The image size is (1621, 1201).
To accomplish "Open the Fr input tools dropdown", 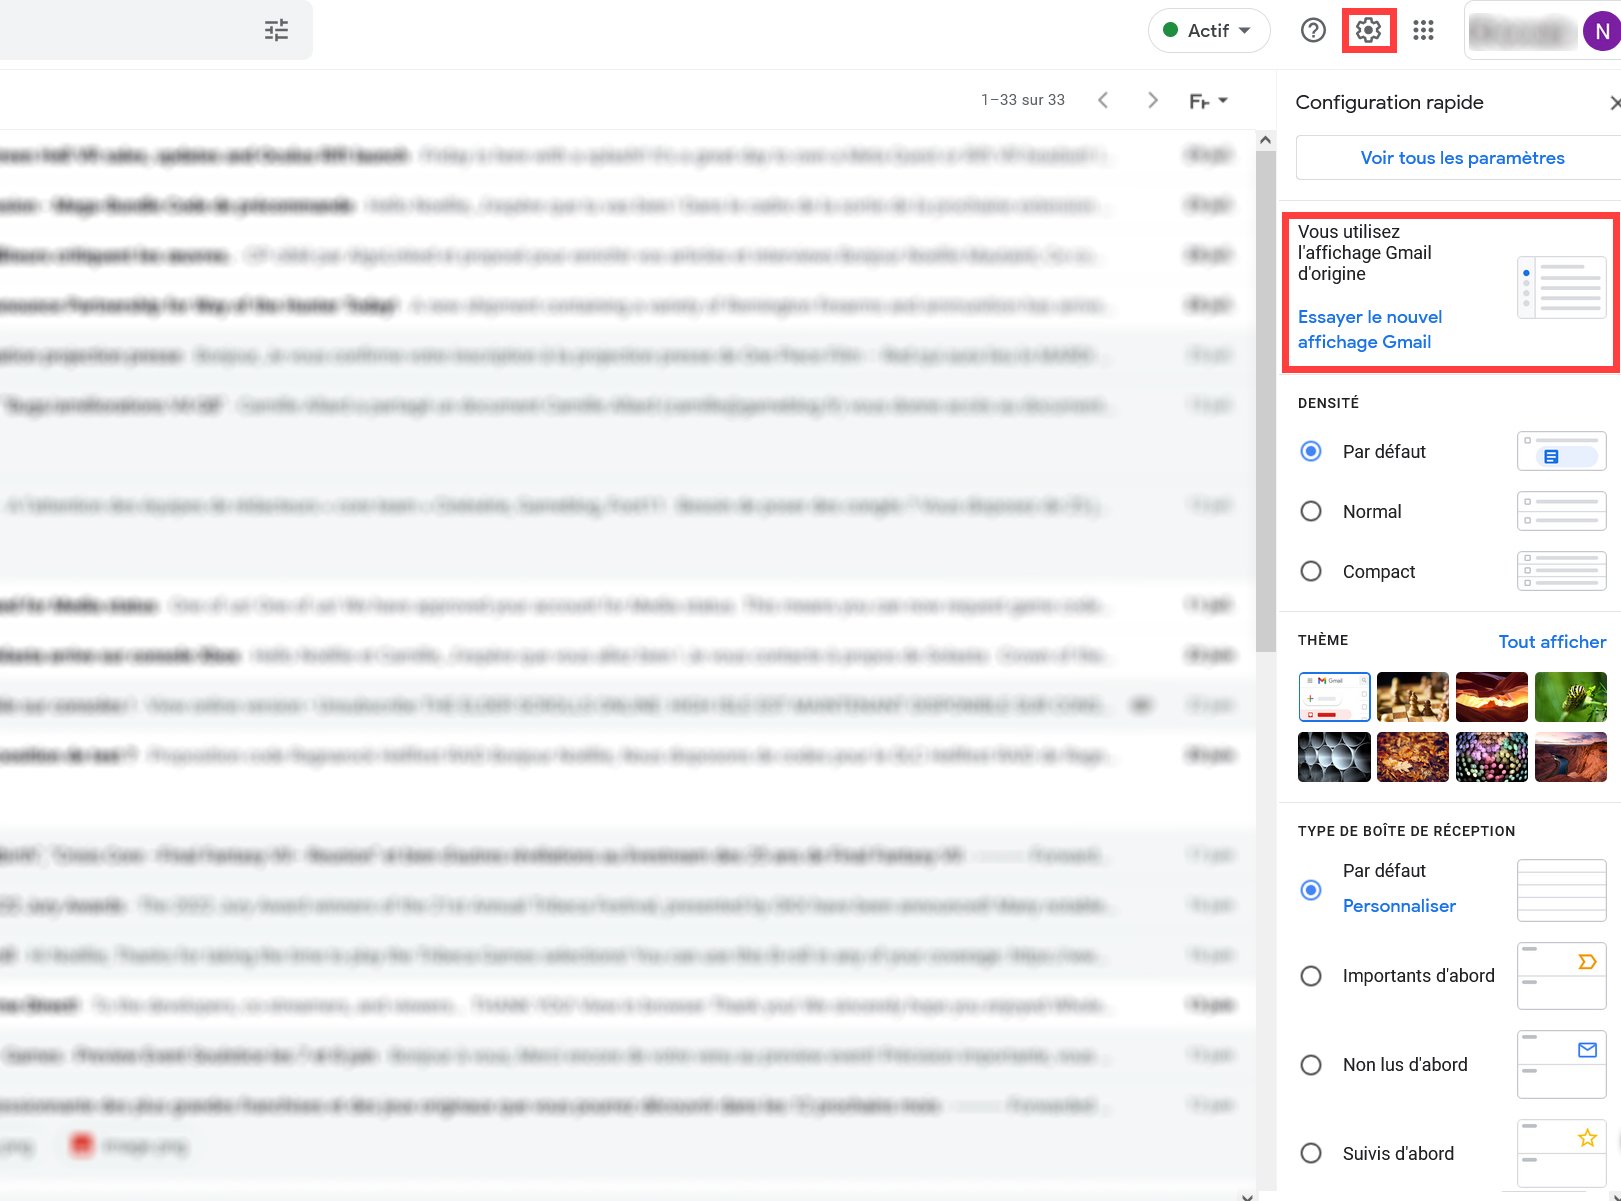I will [1208, 101].
